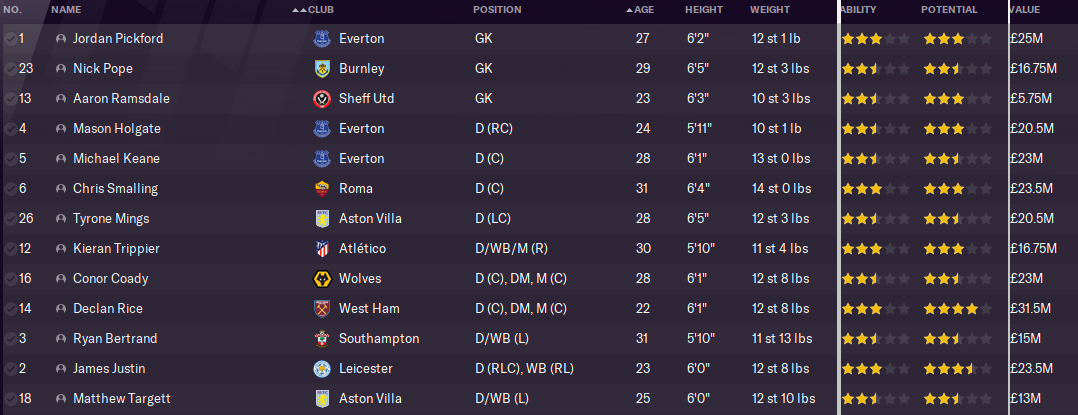Click the Value column header
The image size is (1078, 415).
click(x=1024, y=10)
